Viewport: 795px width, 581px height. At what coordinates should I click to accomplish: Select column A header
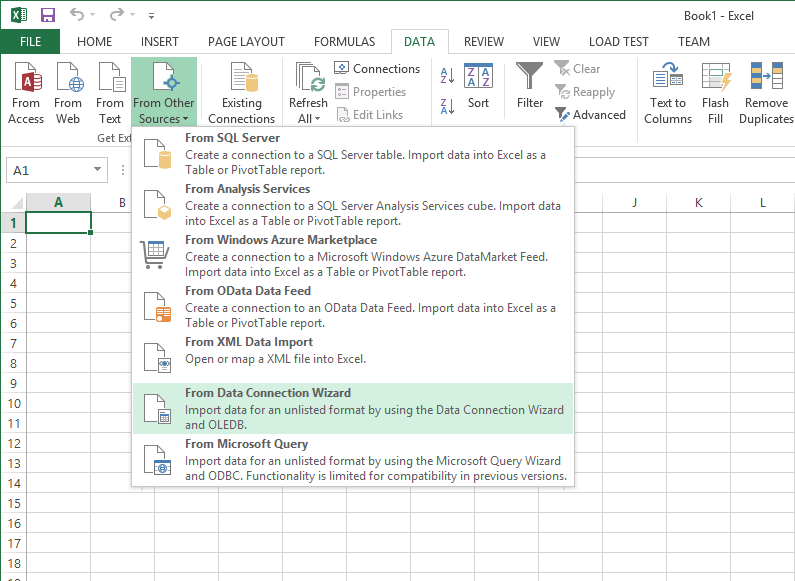coord(58,203)
